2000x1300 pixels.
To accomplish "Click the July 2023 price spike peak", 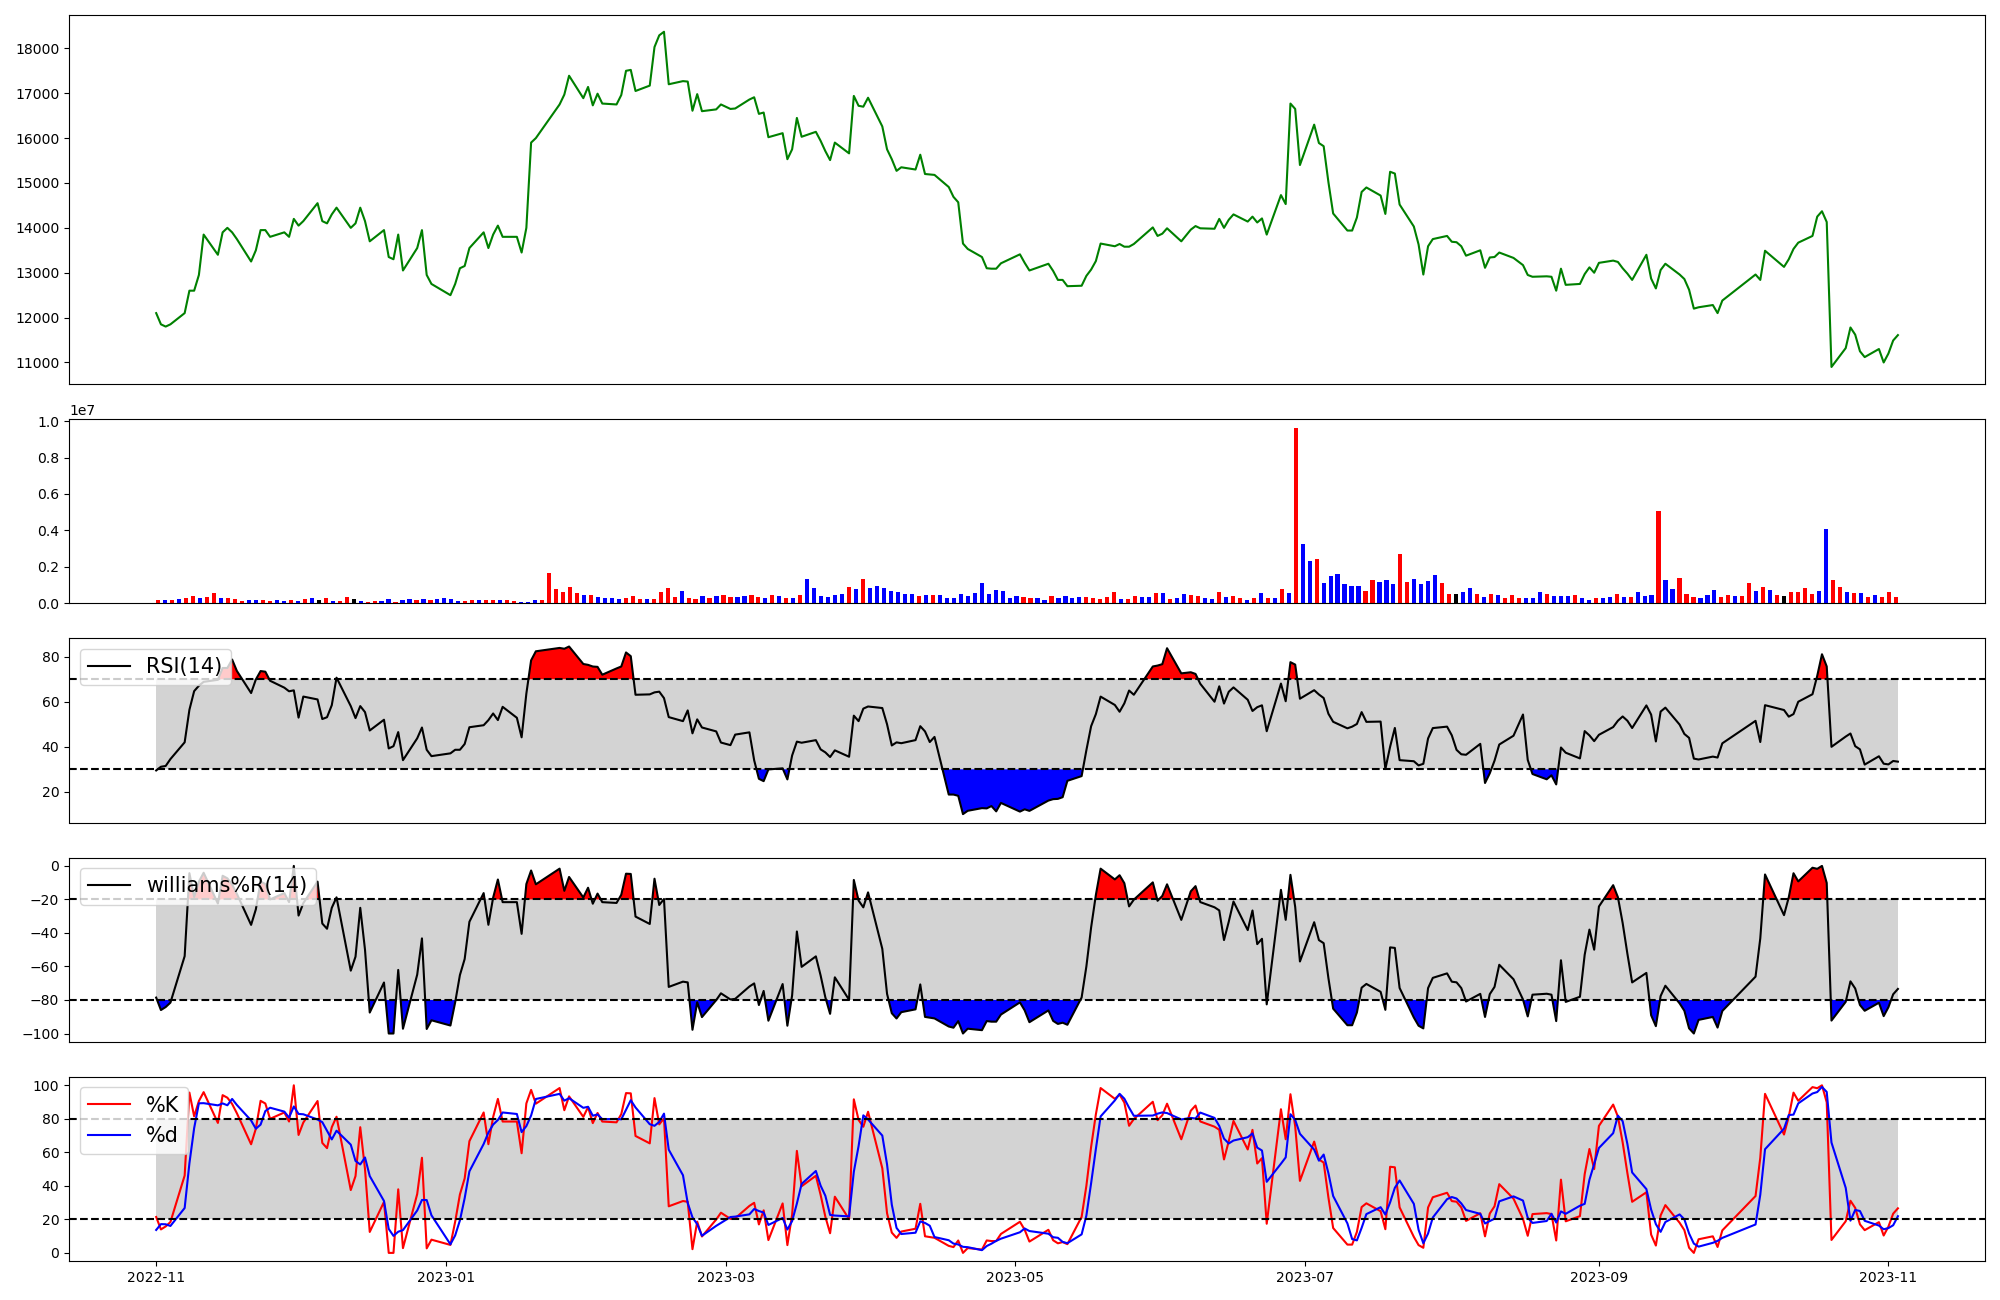I will point(1291,104).
